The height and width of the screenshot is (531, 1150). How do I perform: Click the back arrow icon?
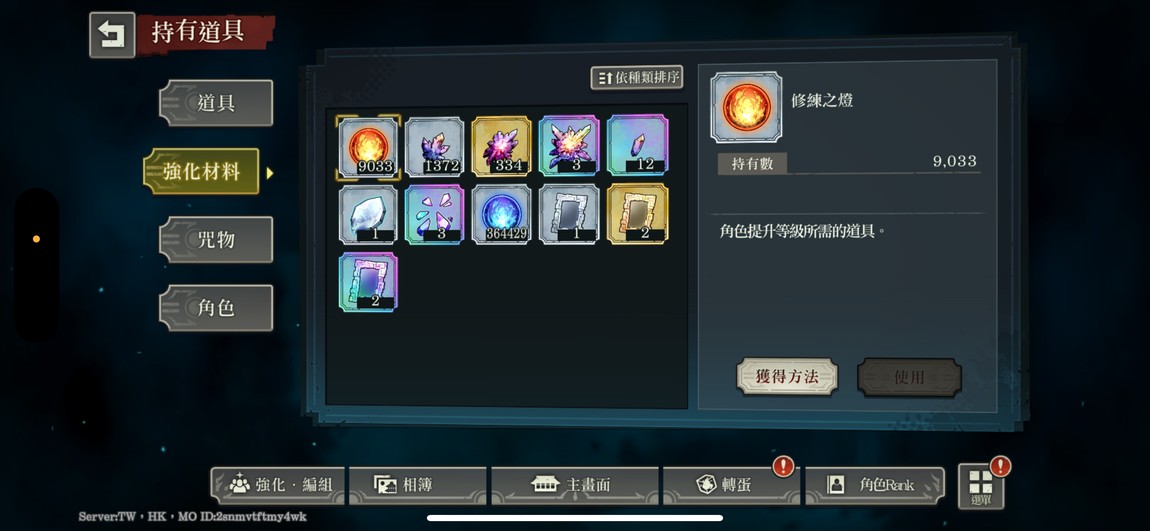(112, 34)
